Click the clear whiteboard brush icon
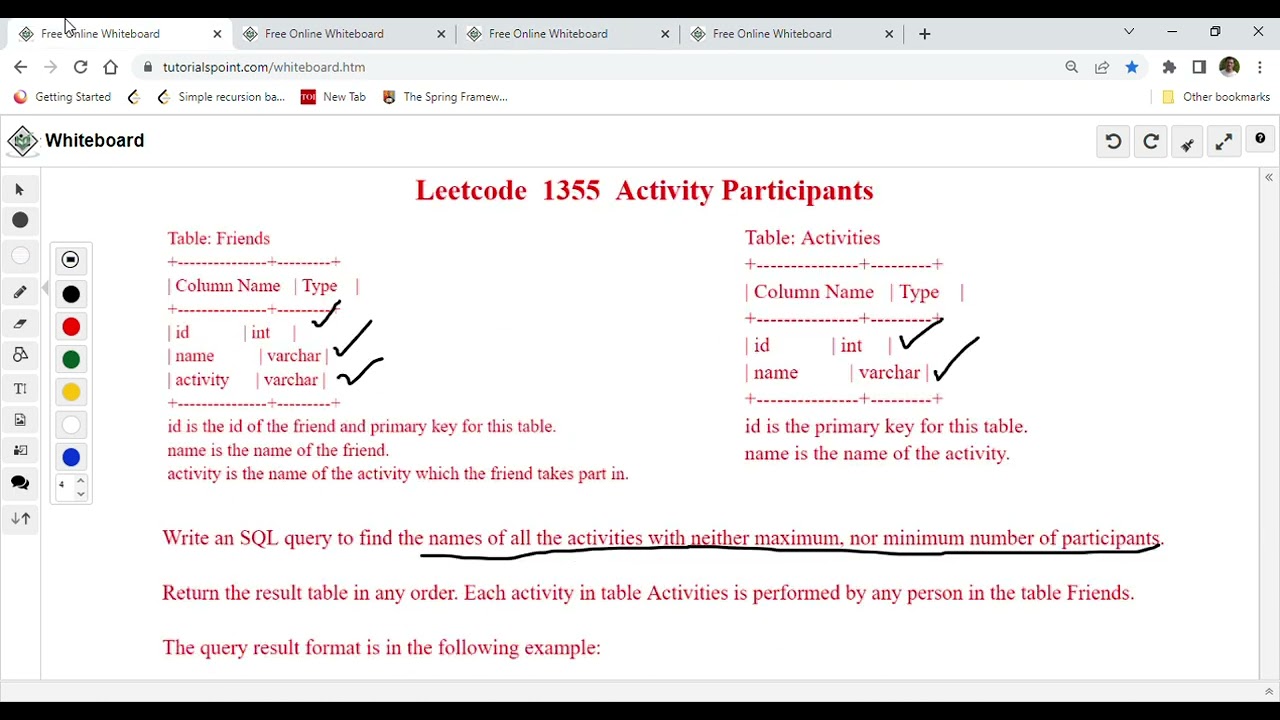The image size is (1280, 720). click(x=1188, y=144)
